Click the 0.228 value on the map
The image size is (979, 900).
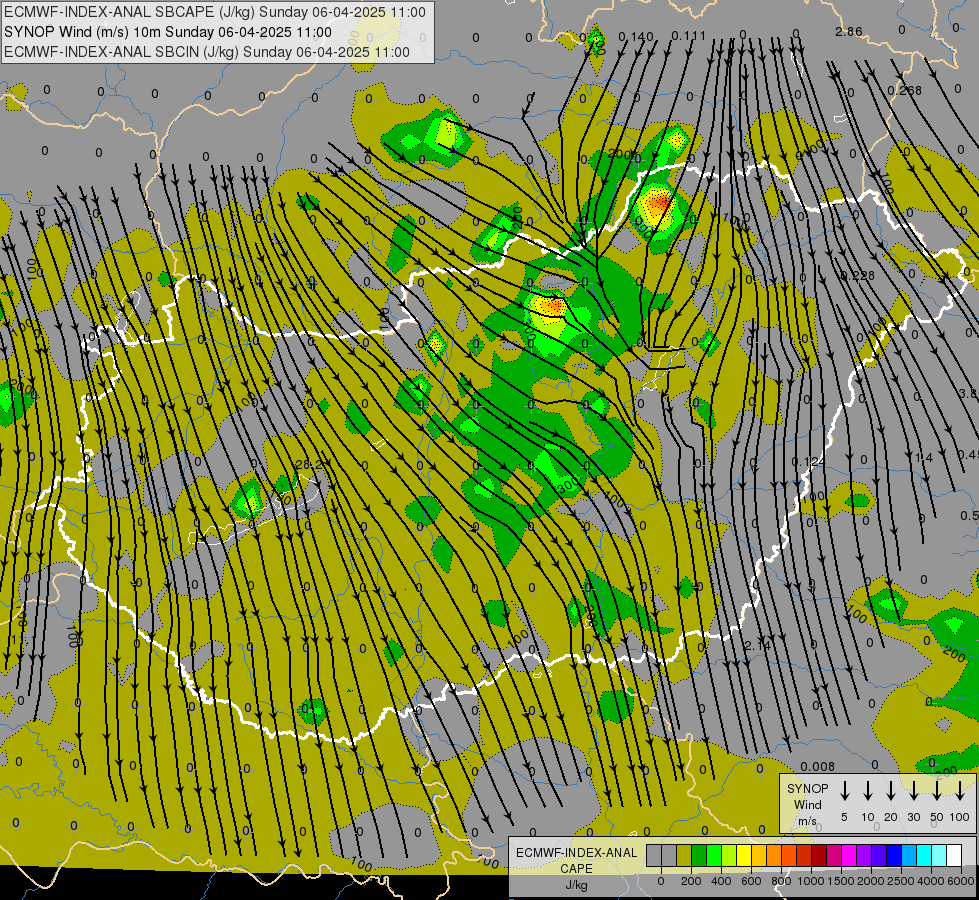[858, 275]
